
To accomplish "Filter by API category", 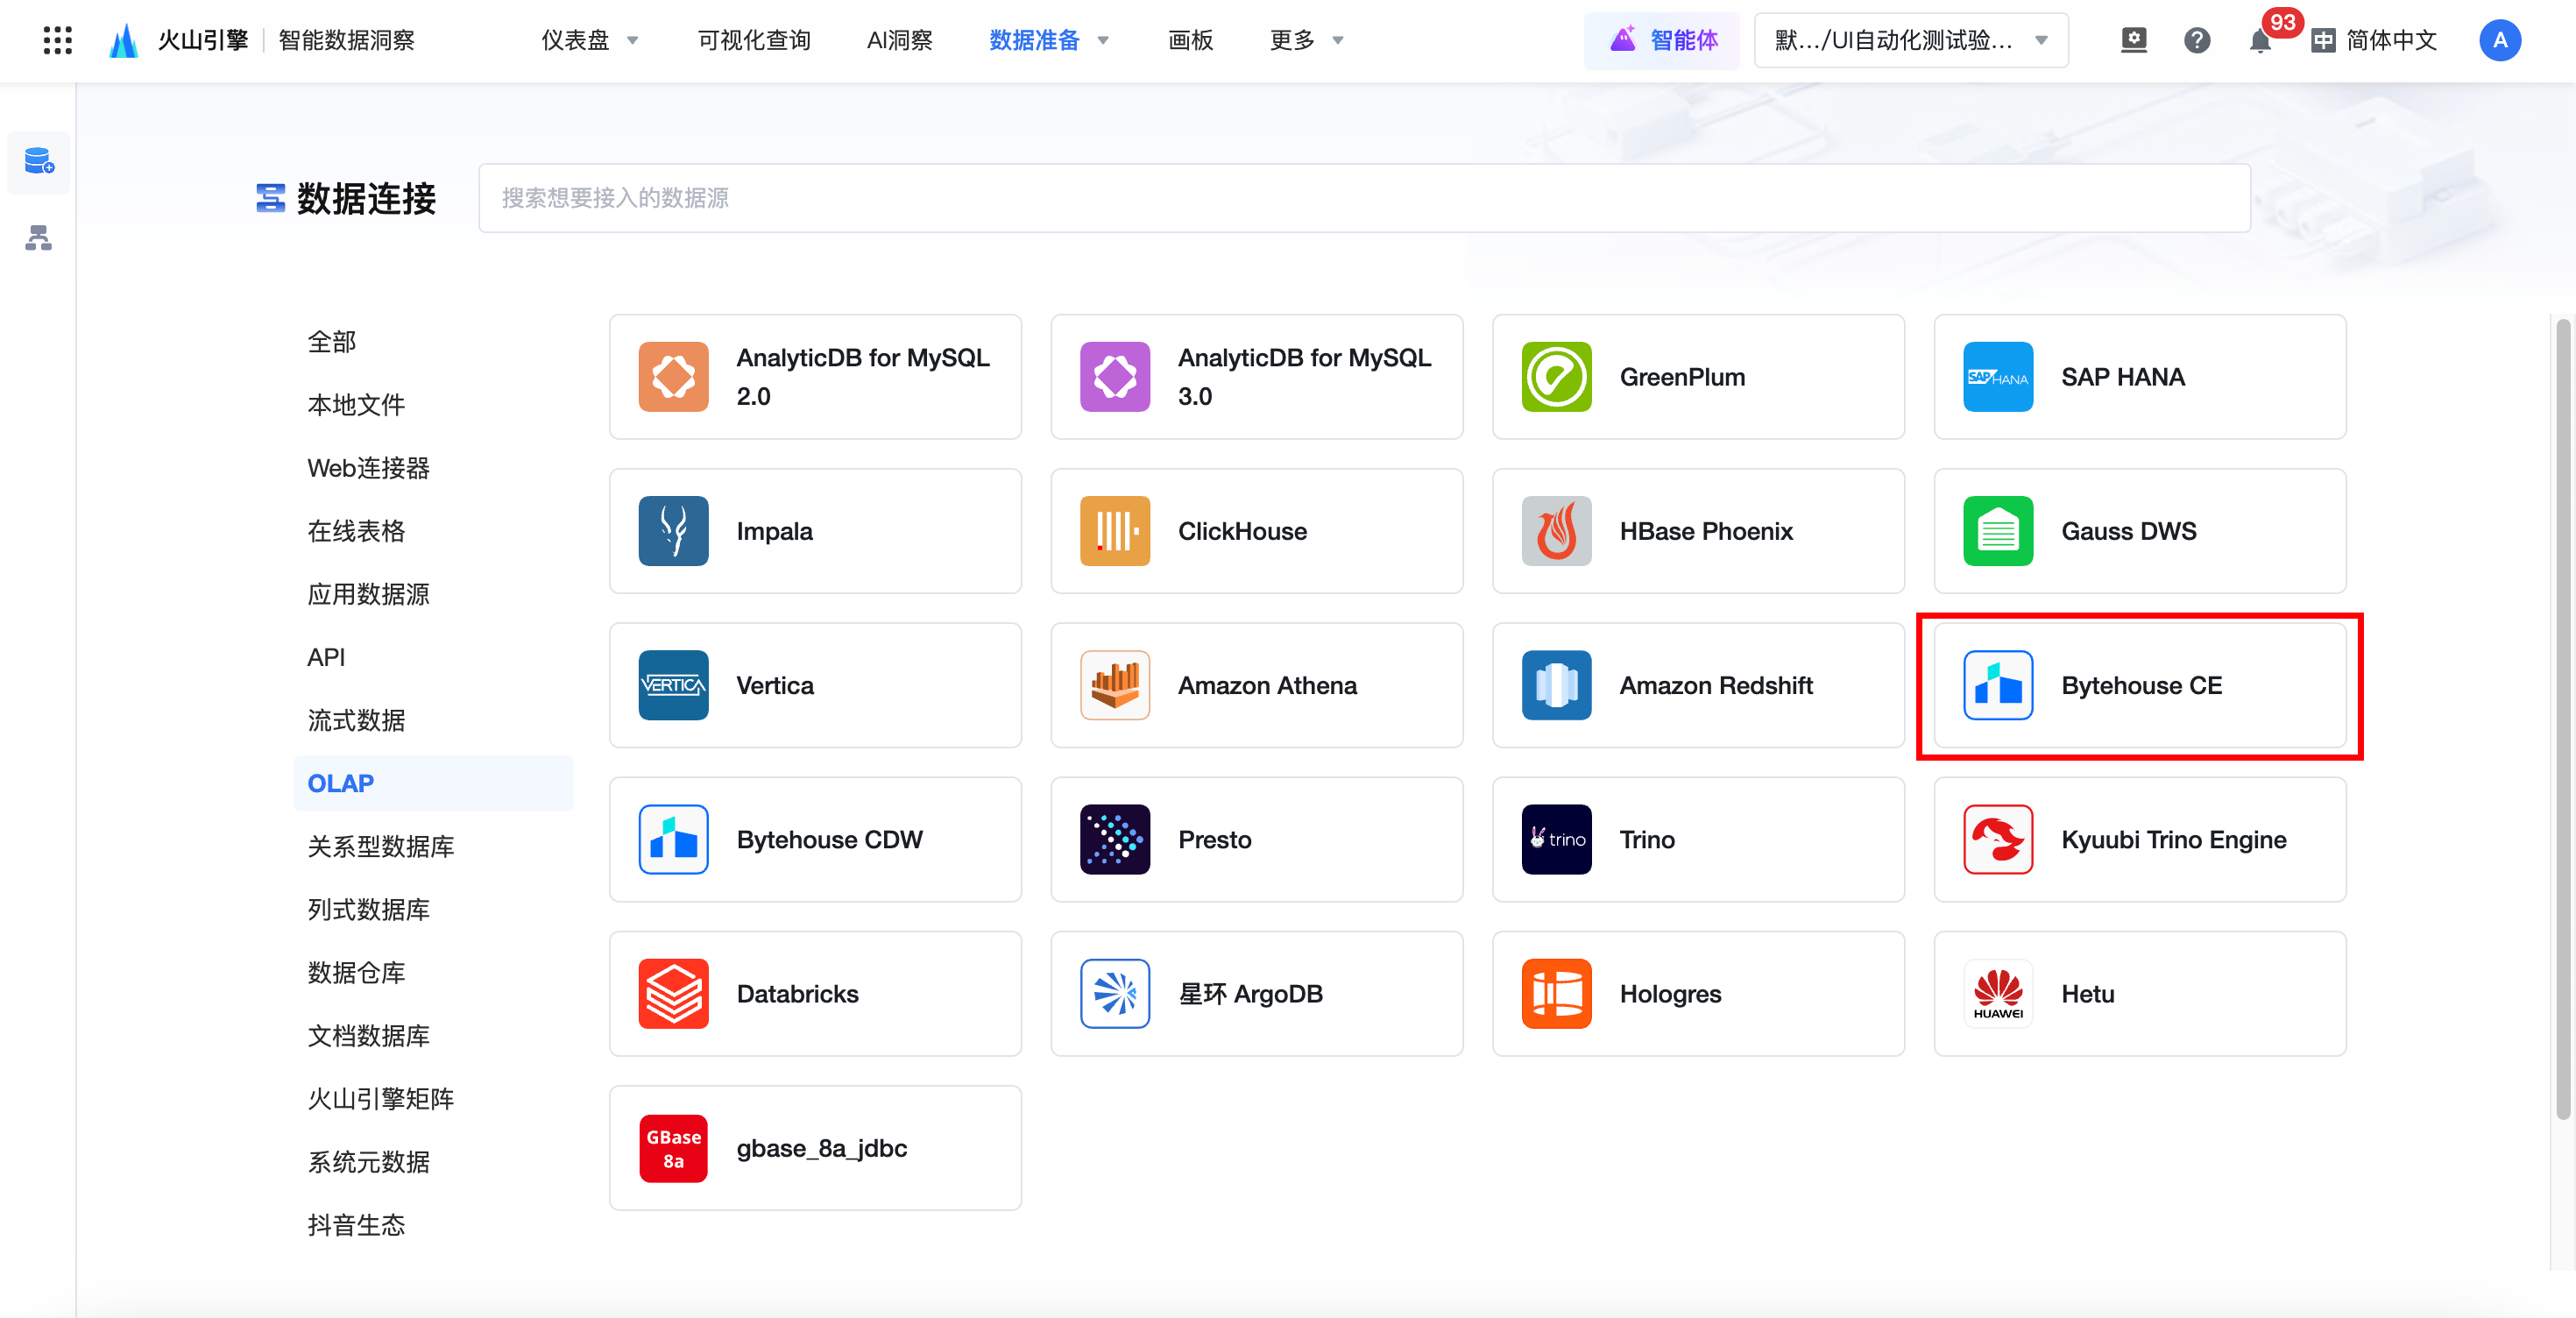I will point(326,657).
